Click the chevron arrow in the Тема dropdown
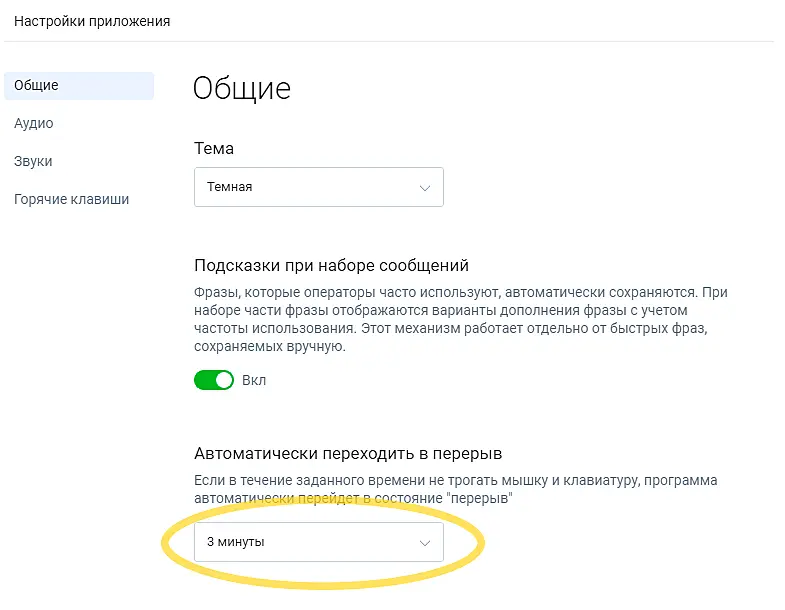 pos(425,188)
